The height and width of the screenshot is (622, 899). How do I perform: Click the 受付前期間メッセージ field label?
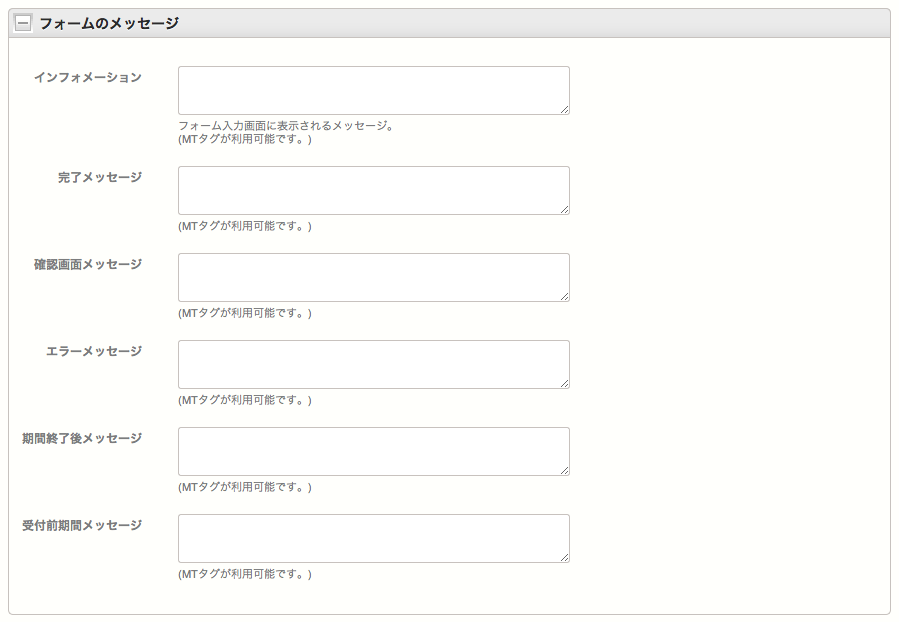pyautogui.click(x=82, y=525)
